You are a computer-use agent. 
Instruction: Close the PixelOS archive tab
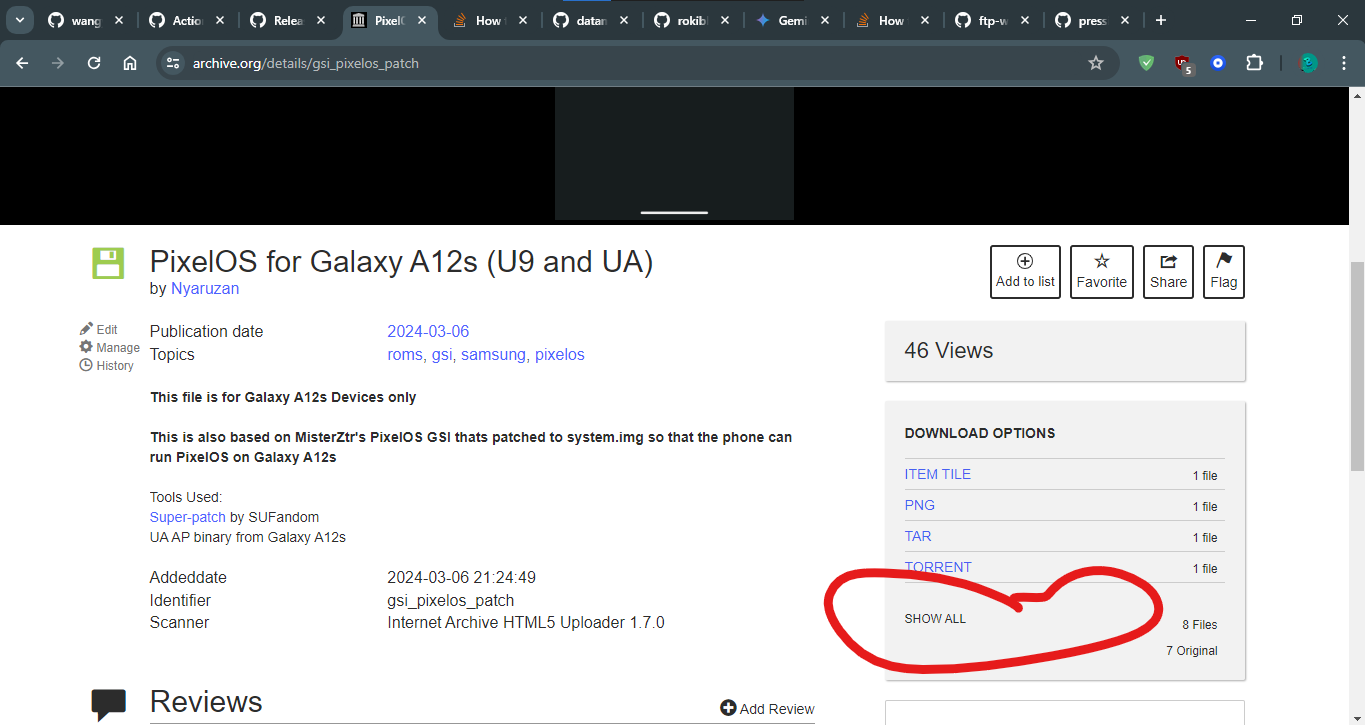tap(421, 20)
